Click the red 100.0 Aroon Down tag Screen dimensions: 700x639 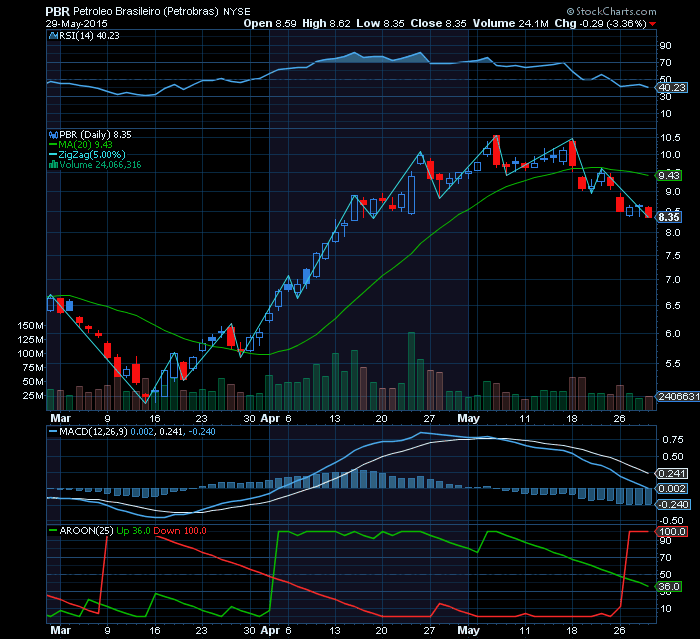(x=672, y=531)
